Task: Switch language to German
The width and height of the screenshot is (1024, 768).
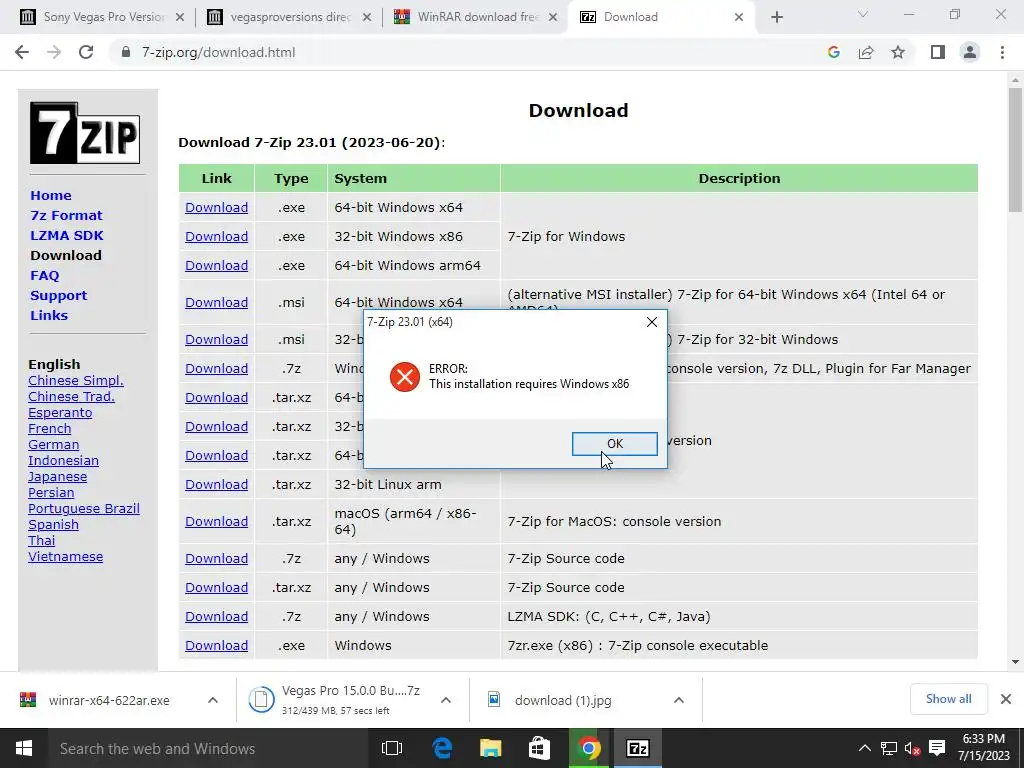Action: click(54, 445)
